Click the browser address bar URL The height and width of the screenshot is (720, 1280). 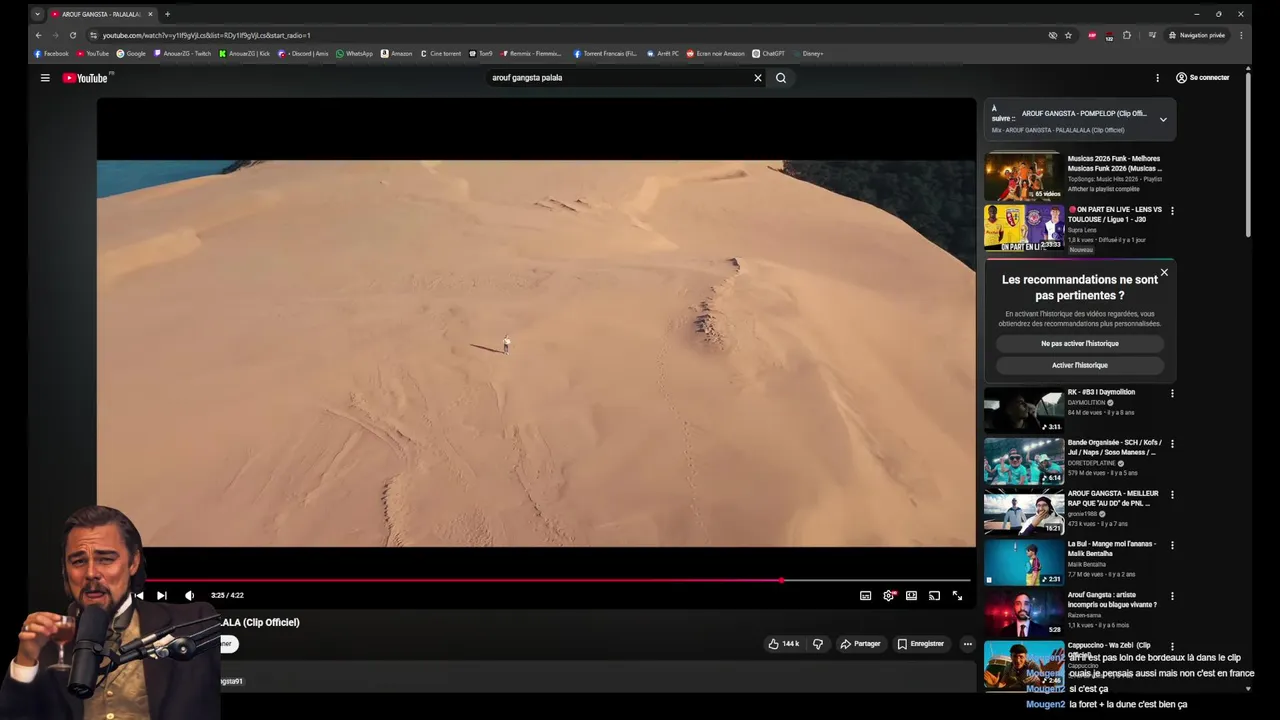pyautogui.click(x=207, y=35)
